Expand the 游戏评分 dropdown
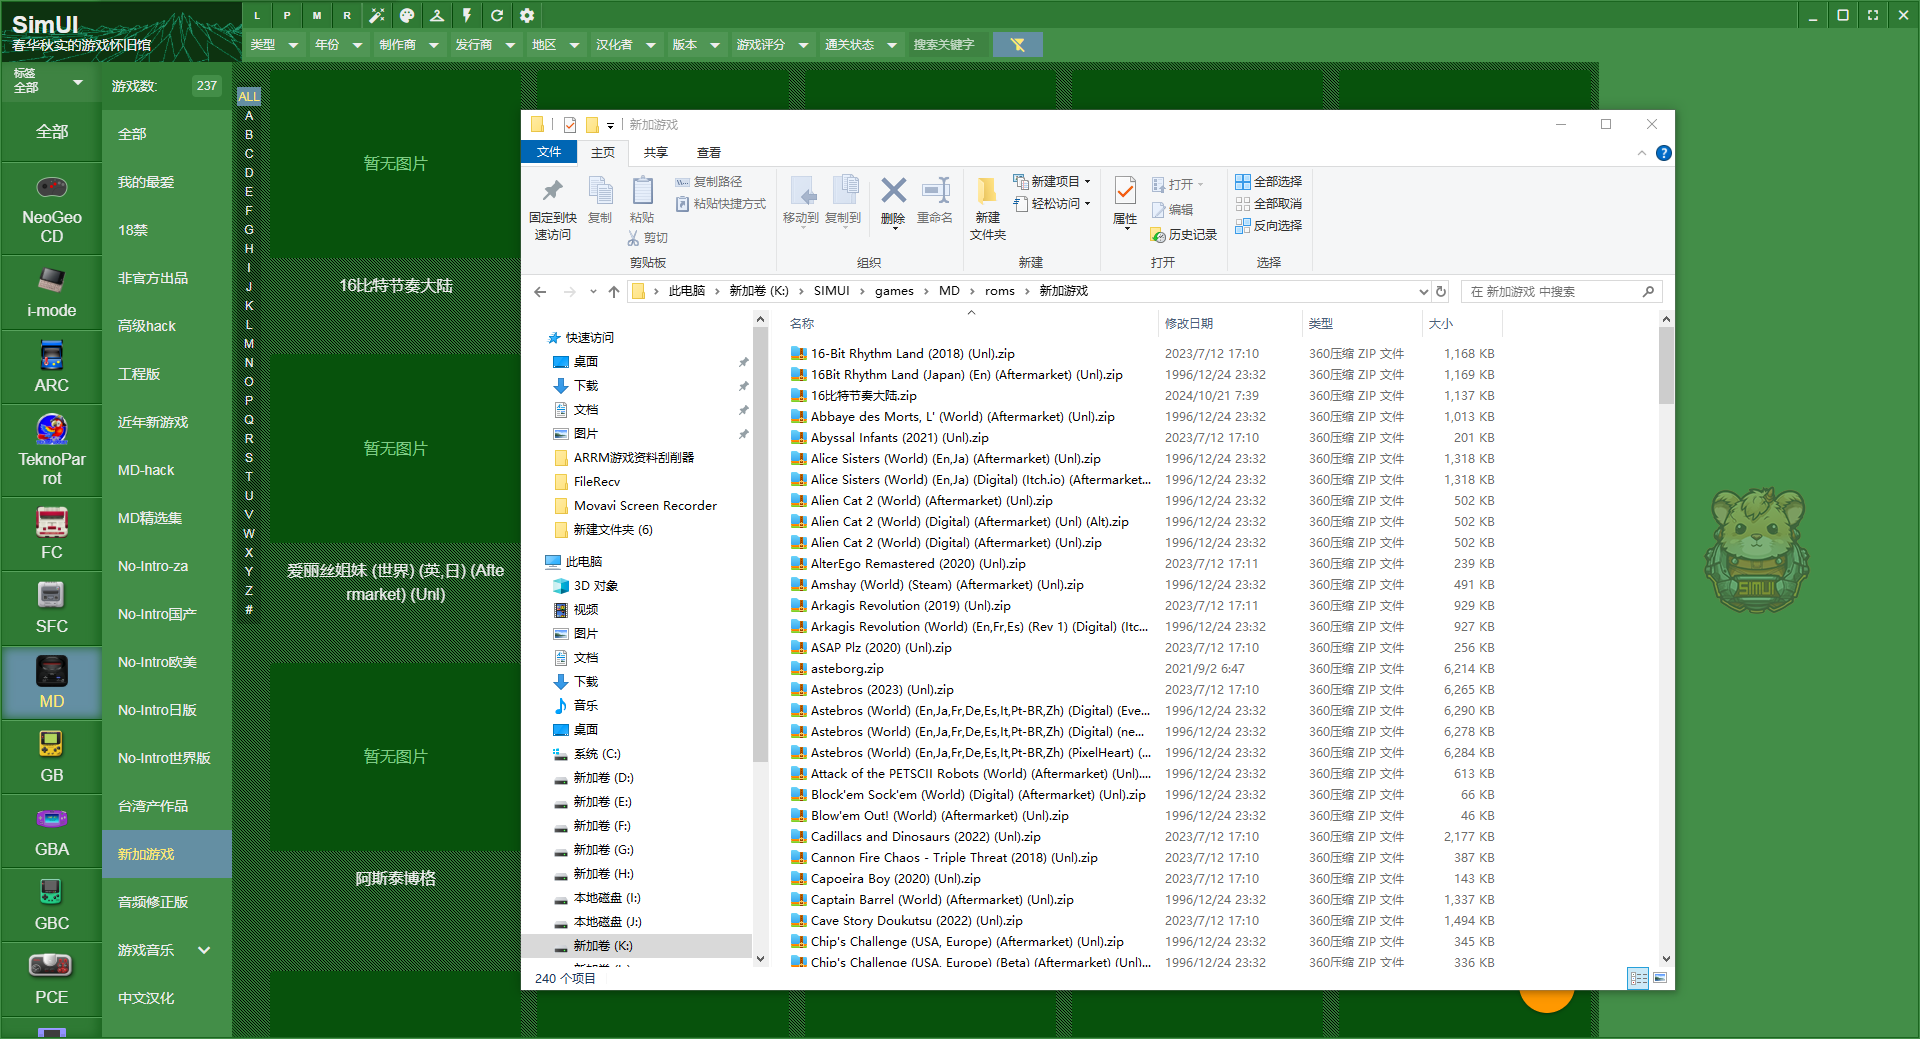Image resolution: width=1920 pixels, height=1039 pixels. click(771, 45)
